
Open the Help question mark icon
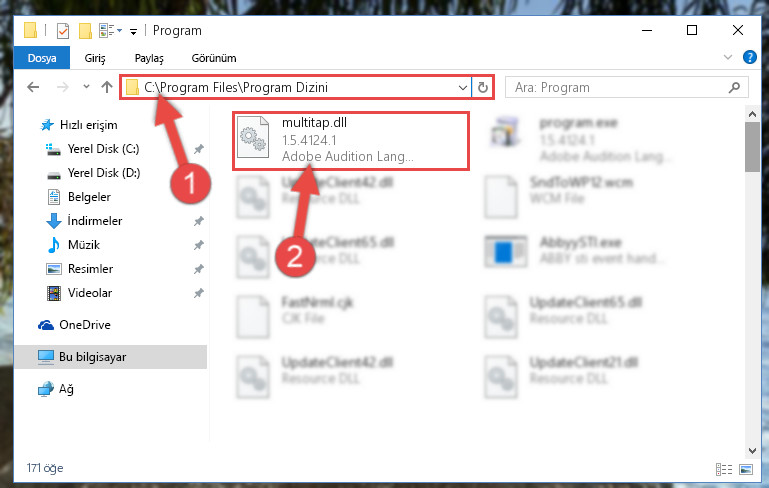(749, 57)
